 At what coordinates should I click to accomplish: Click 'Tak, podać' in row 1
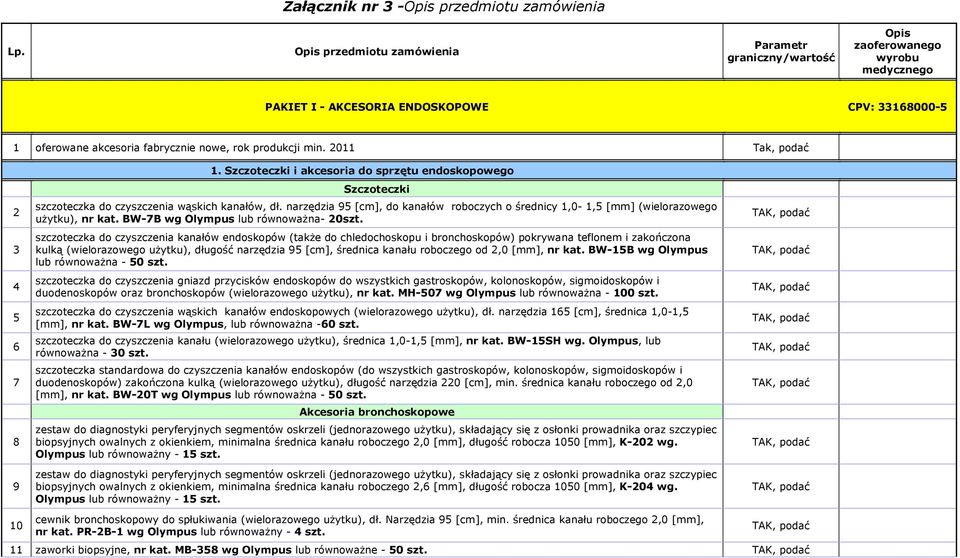click(781, 148)
